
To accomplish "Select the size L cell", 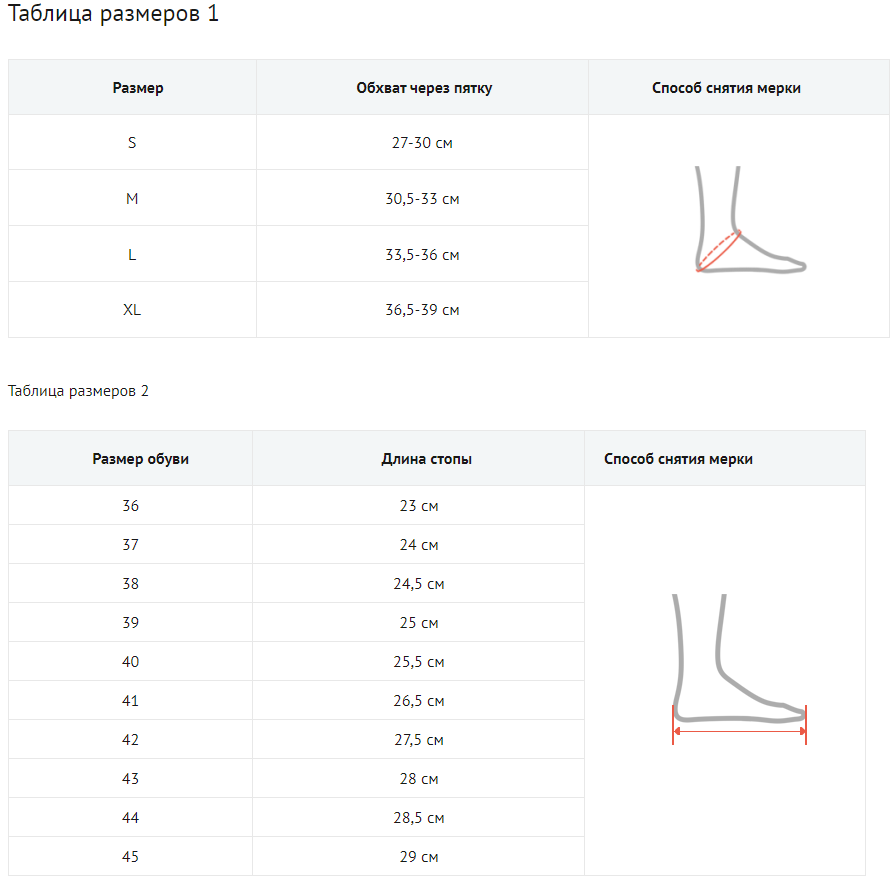I will (x=132, y=255).
